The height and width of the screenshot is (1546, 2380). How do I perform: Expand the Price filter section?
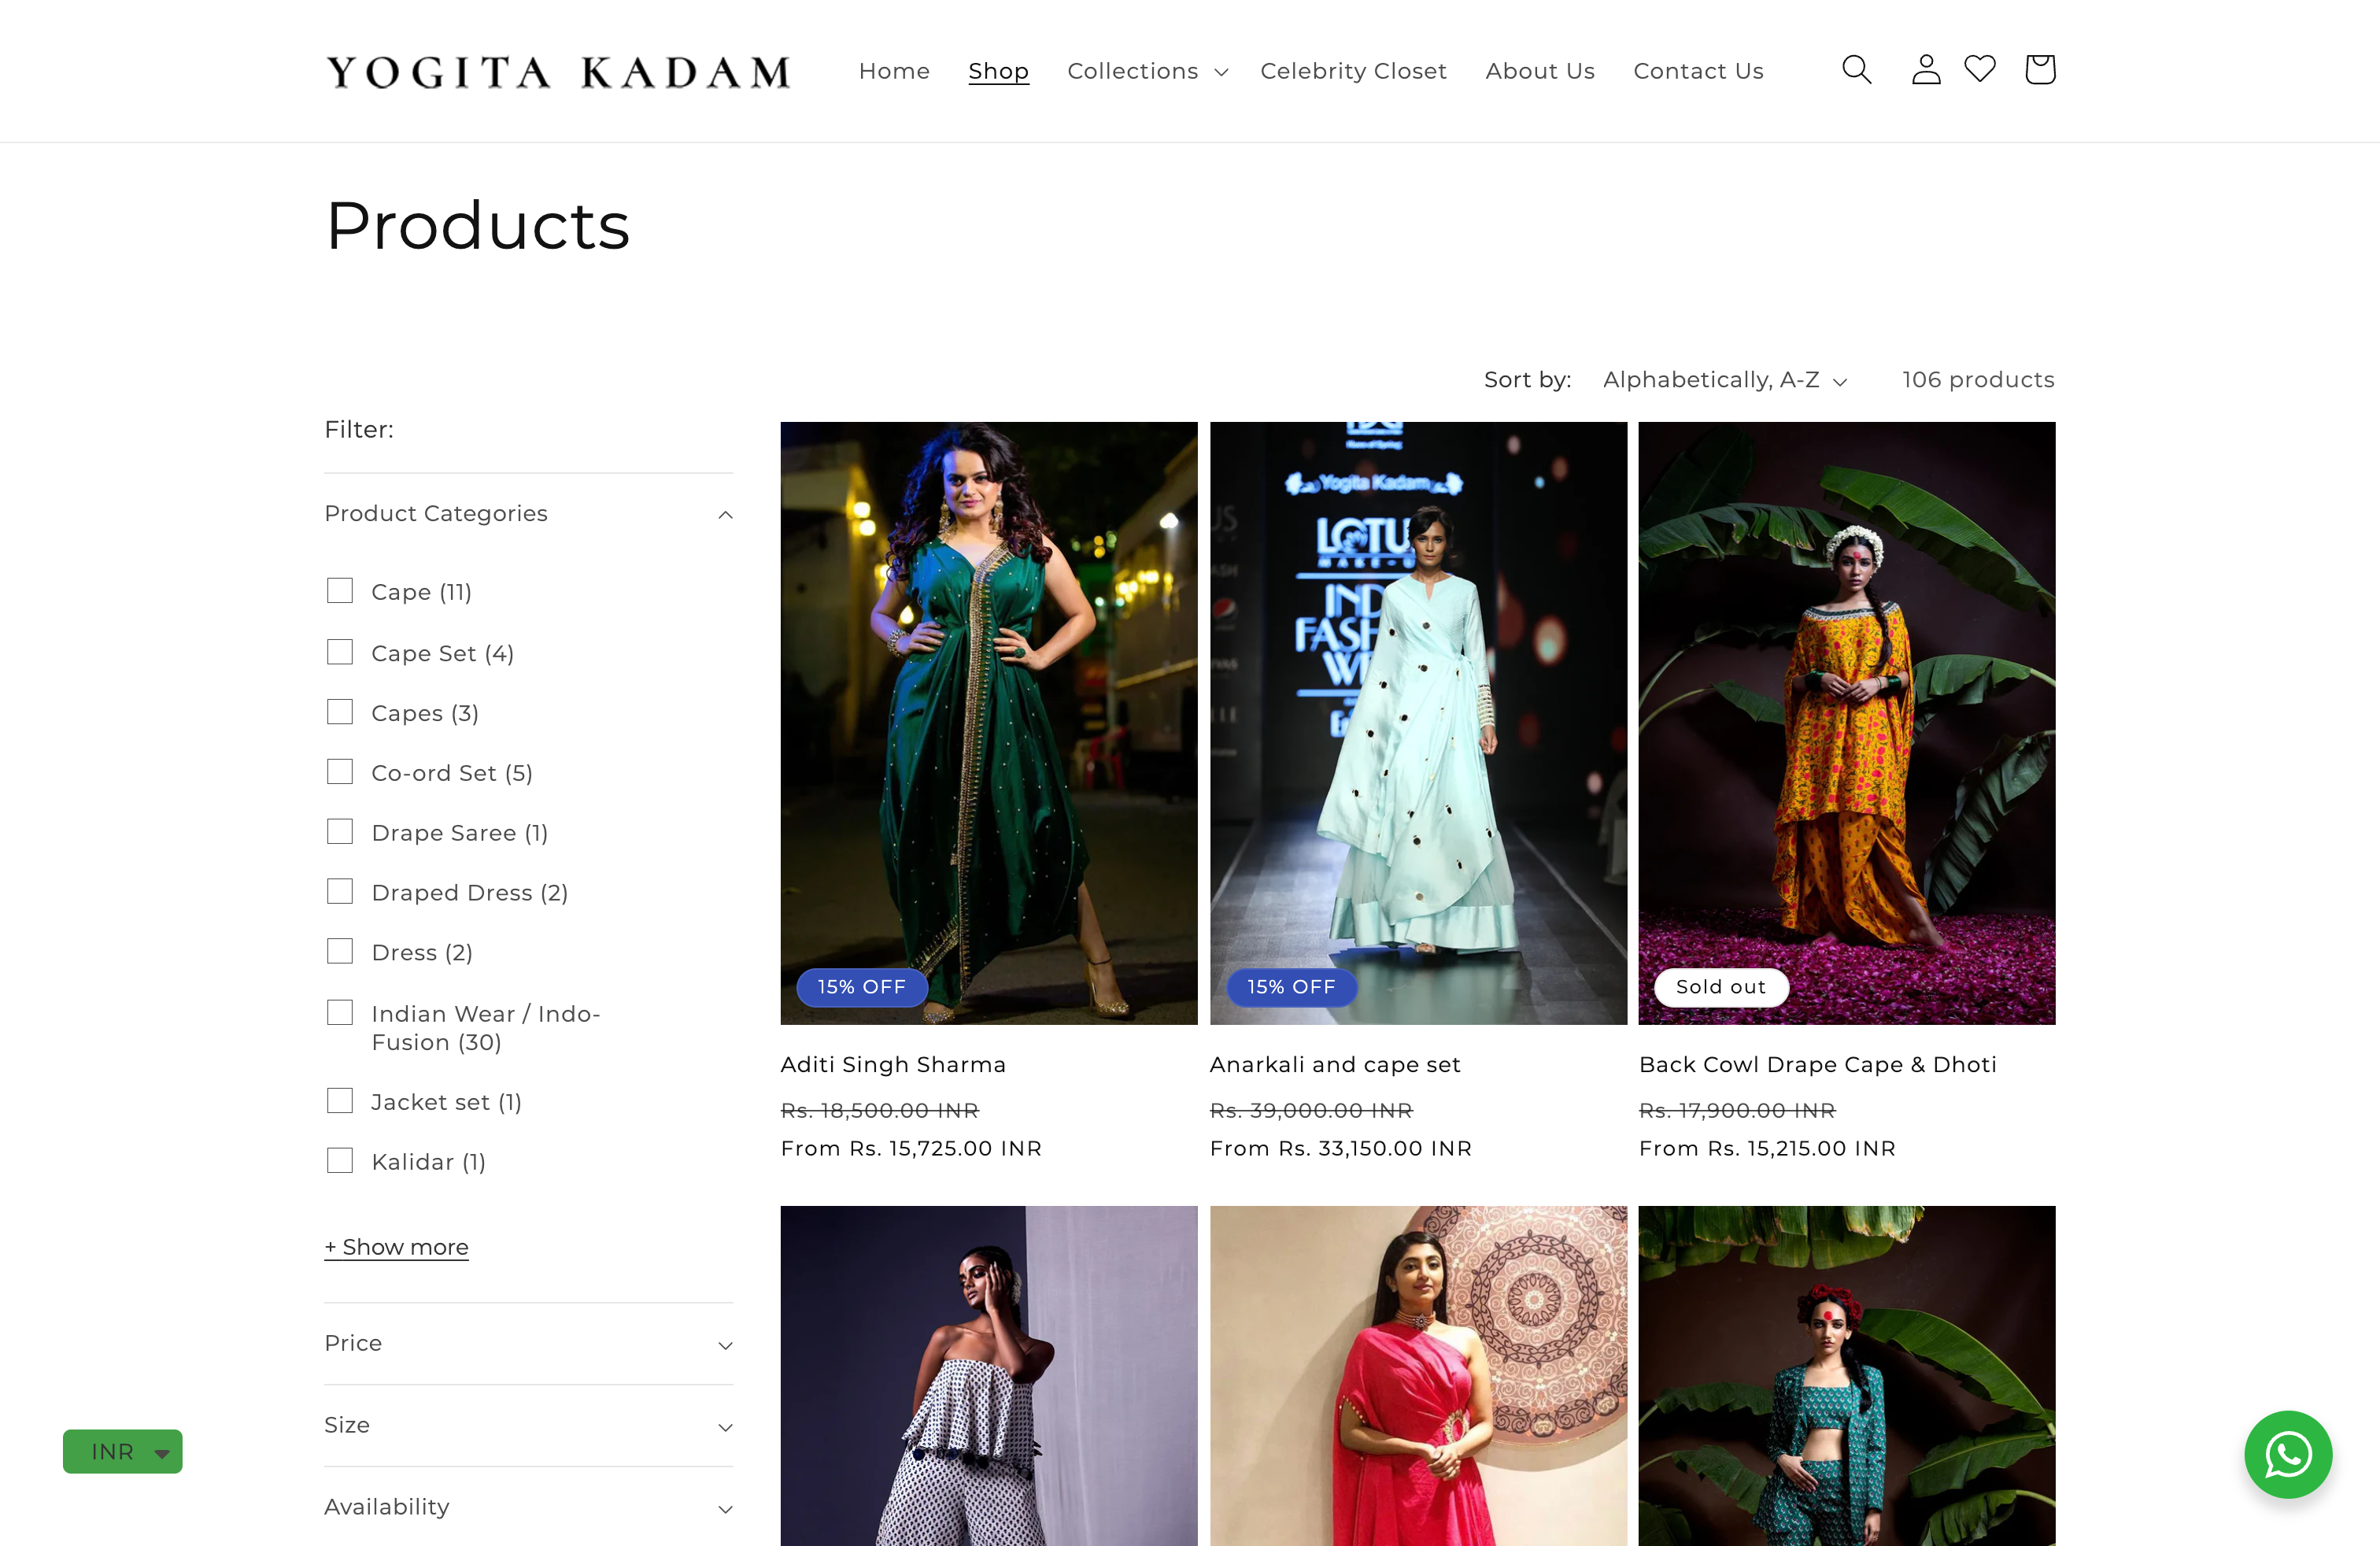[x=725, y=1345]
